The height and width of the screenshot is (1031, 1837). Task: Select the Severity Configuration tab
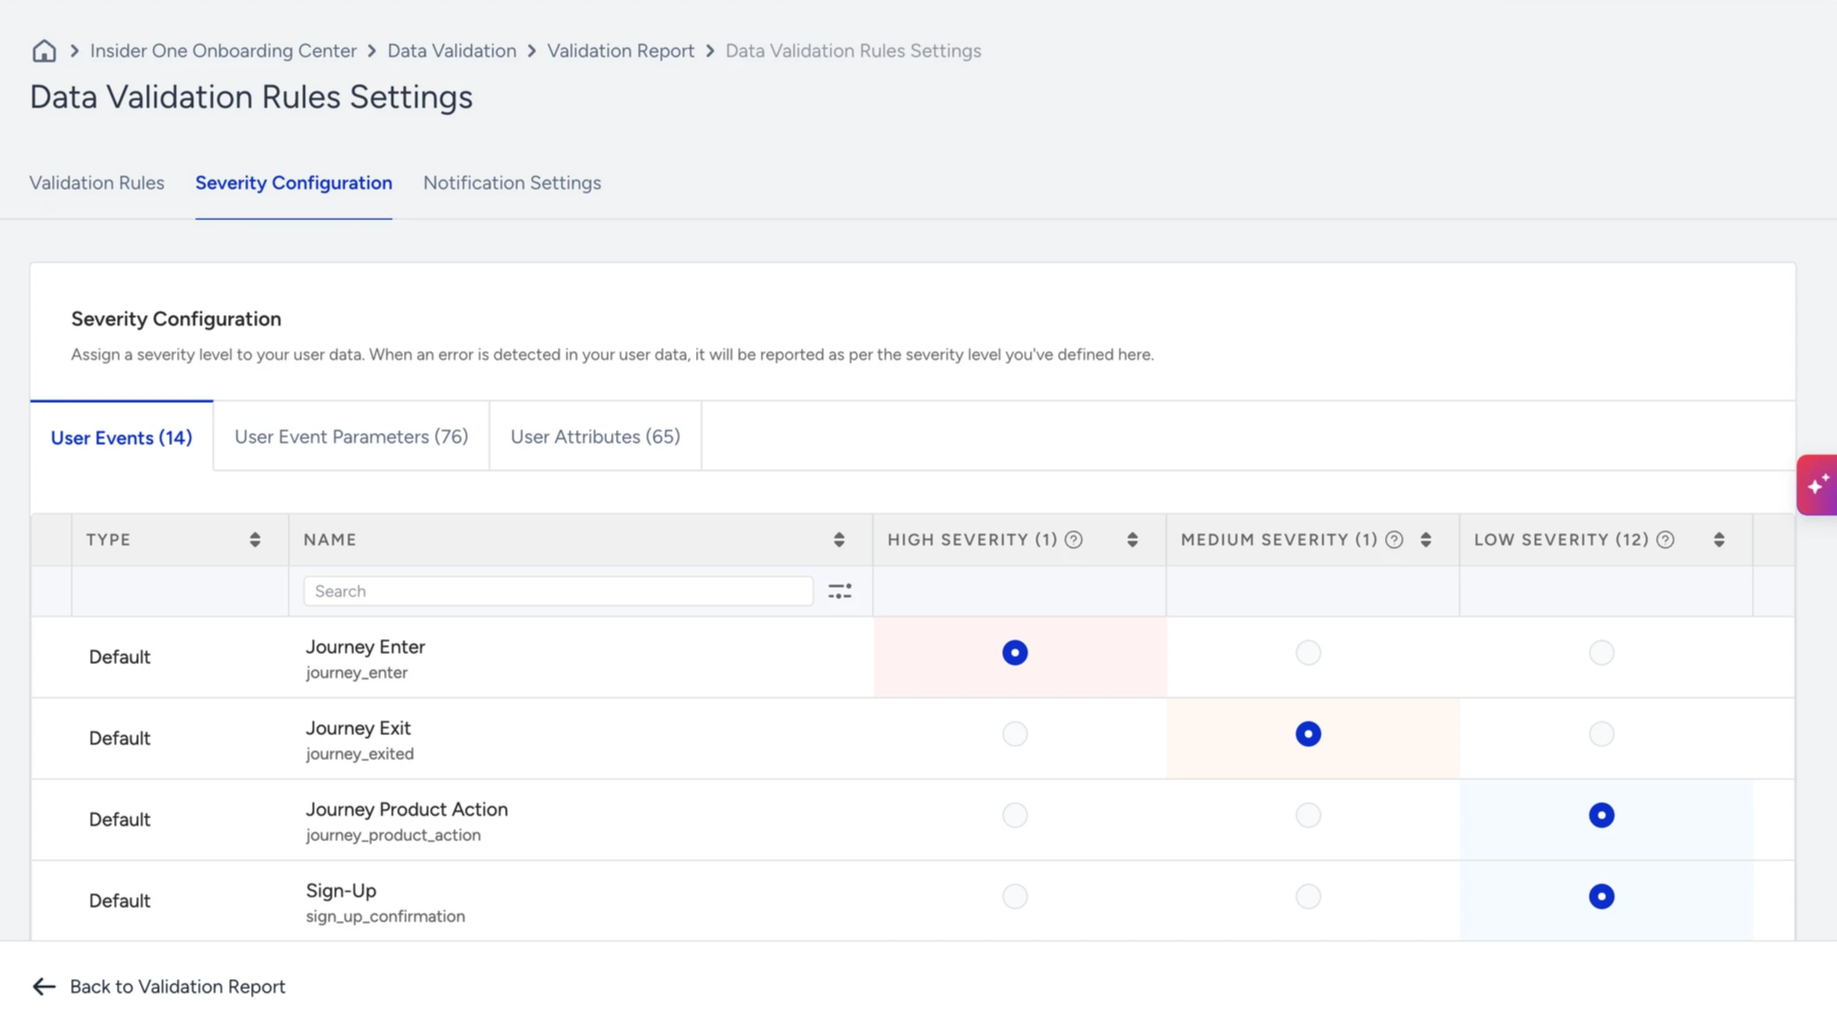coord(294,183)
